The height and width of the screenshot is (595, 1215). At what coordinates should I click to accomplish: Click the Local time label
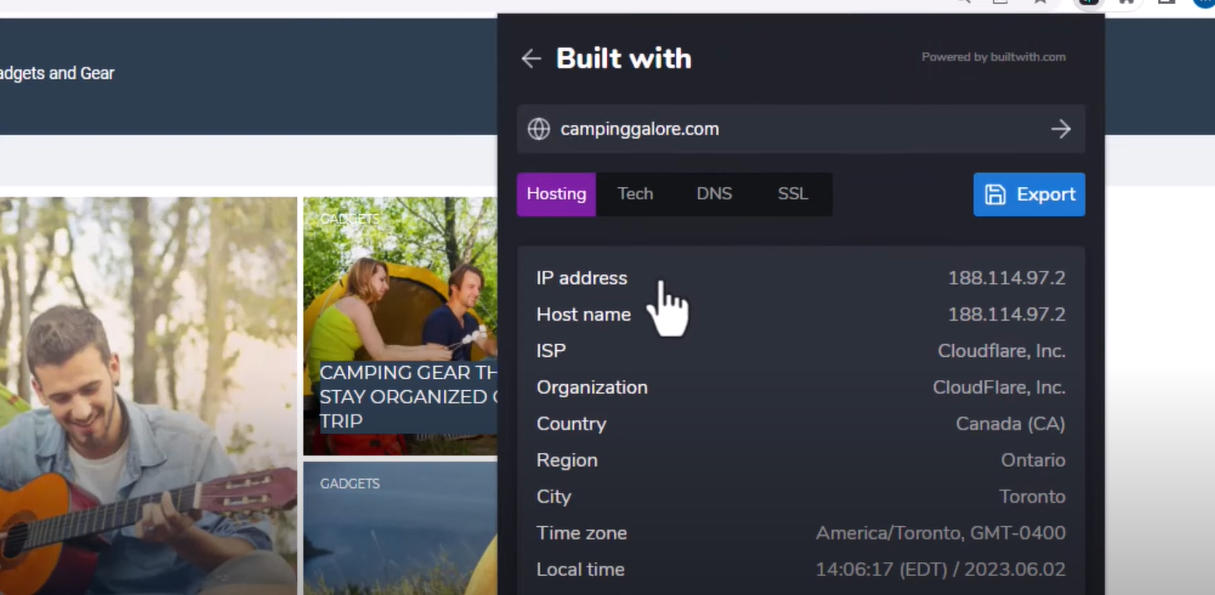[x=580, y=570]
